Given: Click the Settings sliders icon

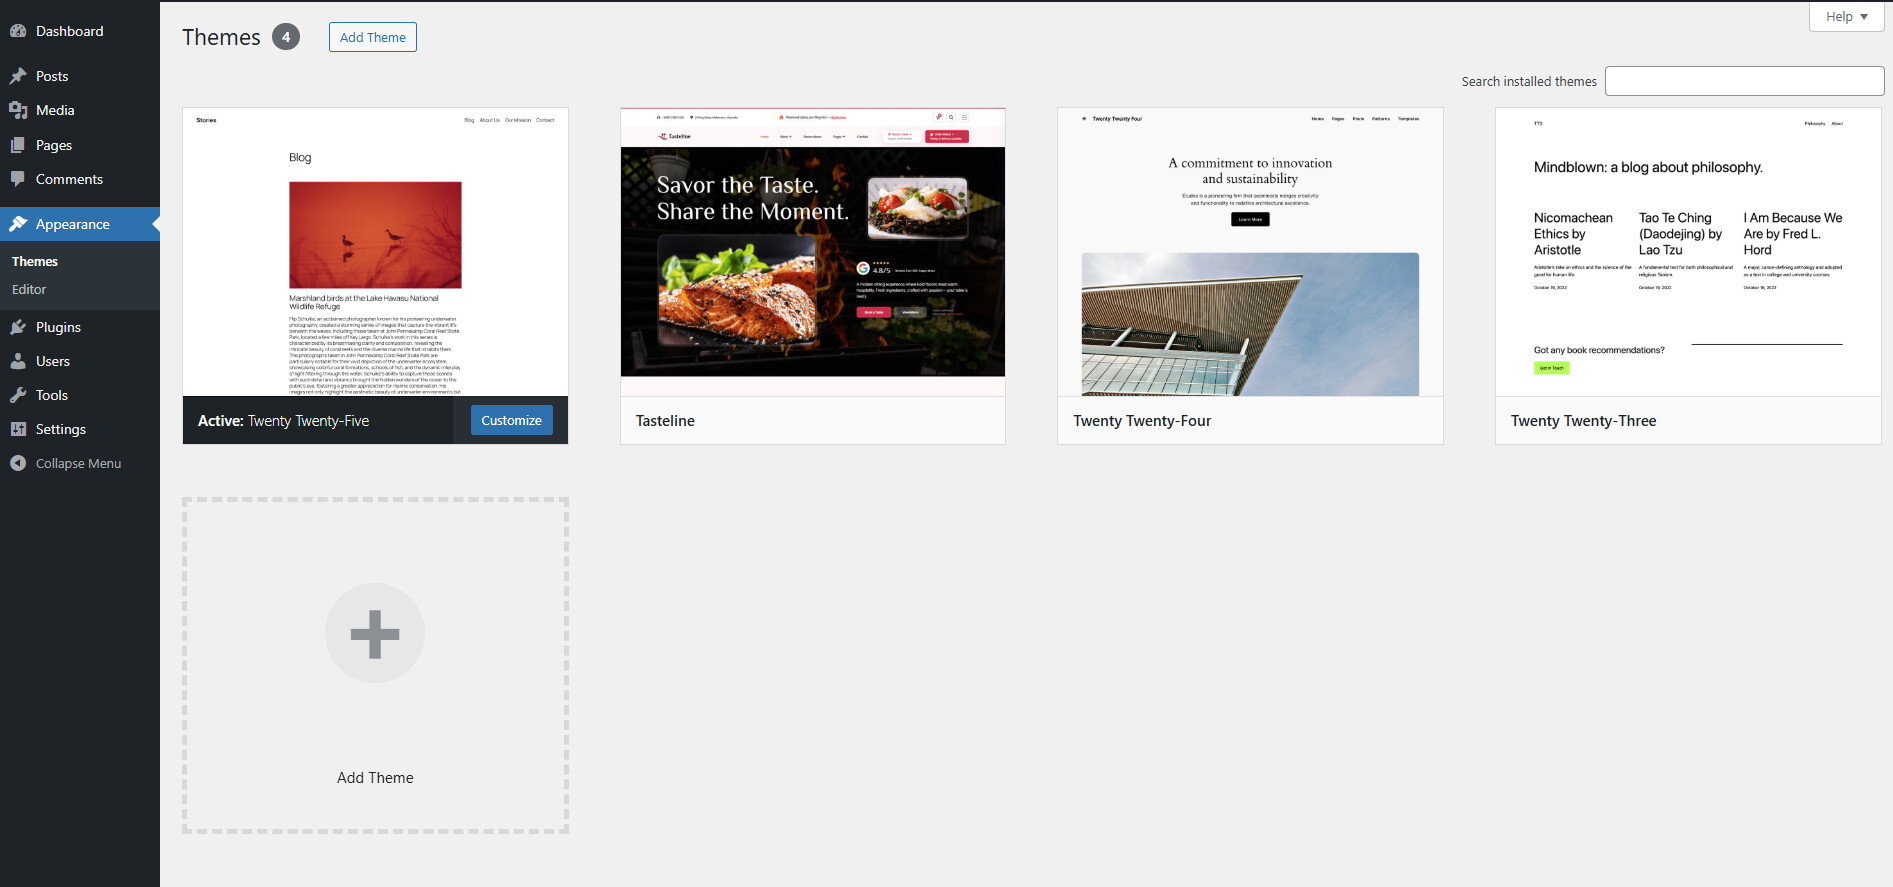Looking at the screenshot, I should click(x=18, y=429).
